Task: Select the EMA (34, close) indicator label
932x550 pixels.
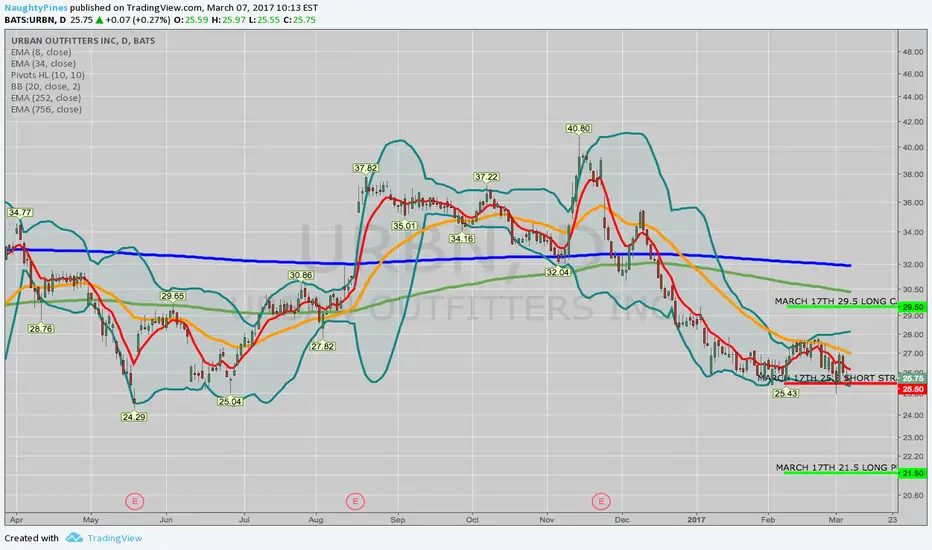Action: pyautogui.click(x=43, y=64)
